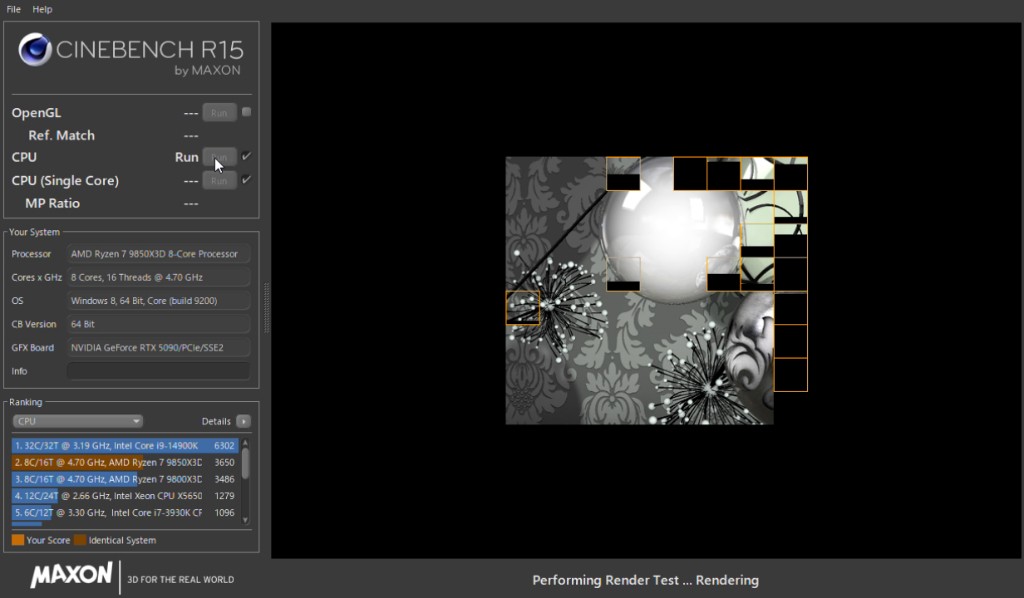The image size is (1024, 598).
Task: Click the Details arrow button
Action: click(243, 421)
